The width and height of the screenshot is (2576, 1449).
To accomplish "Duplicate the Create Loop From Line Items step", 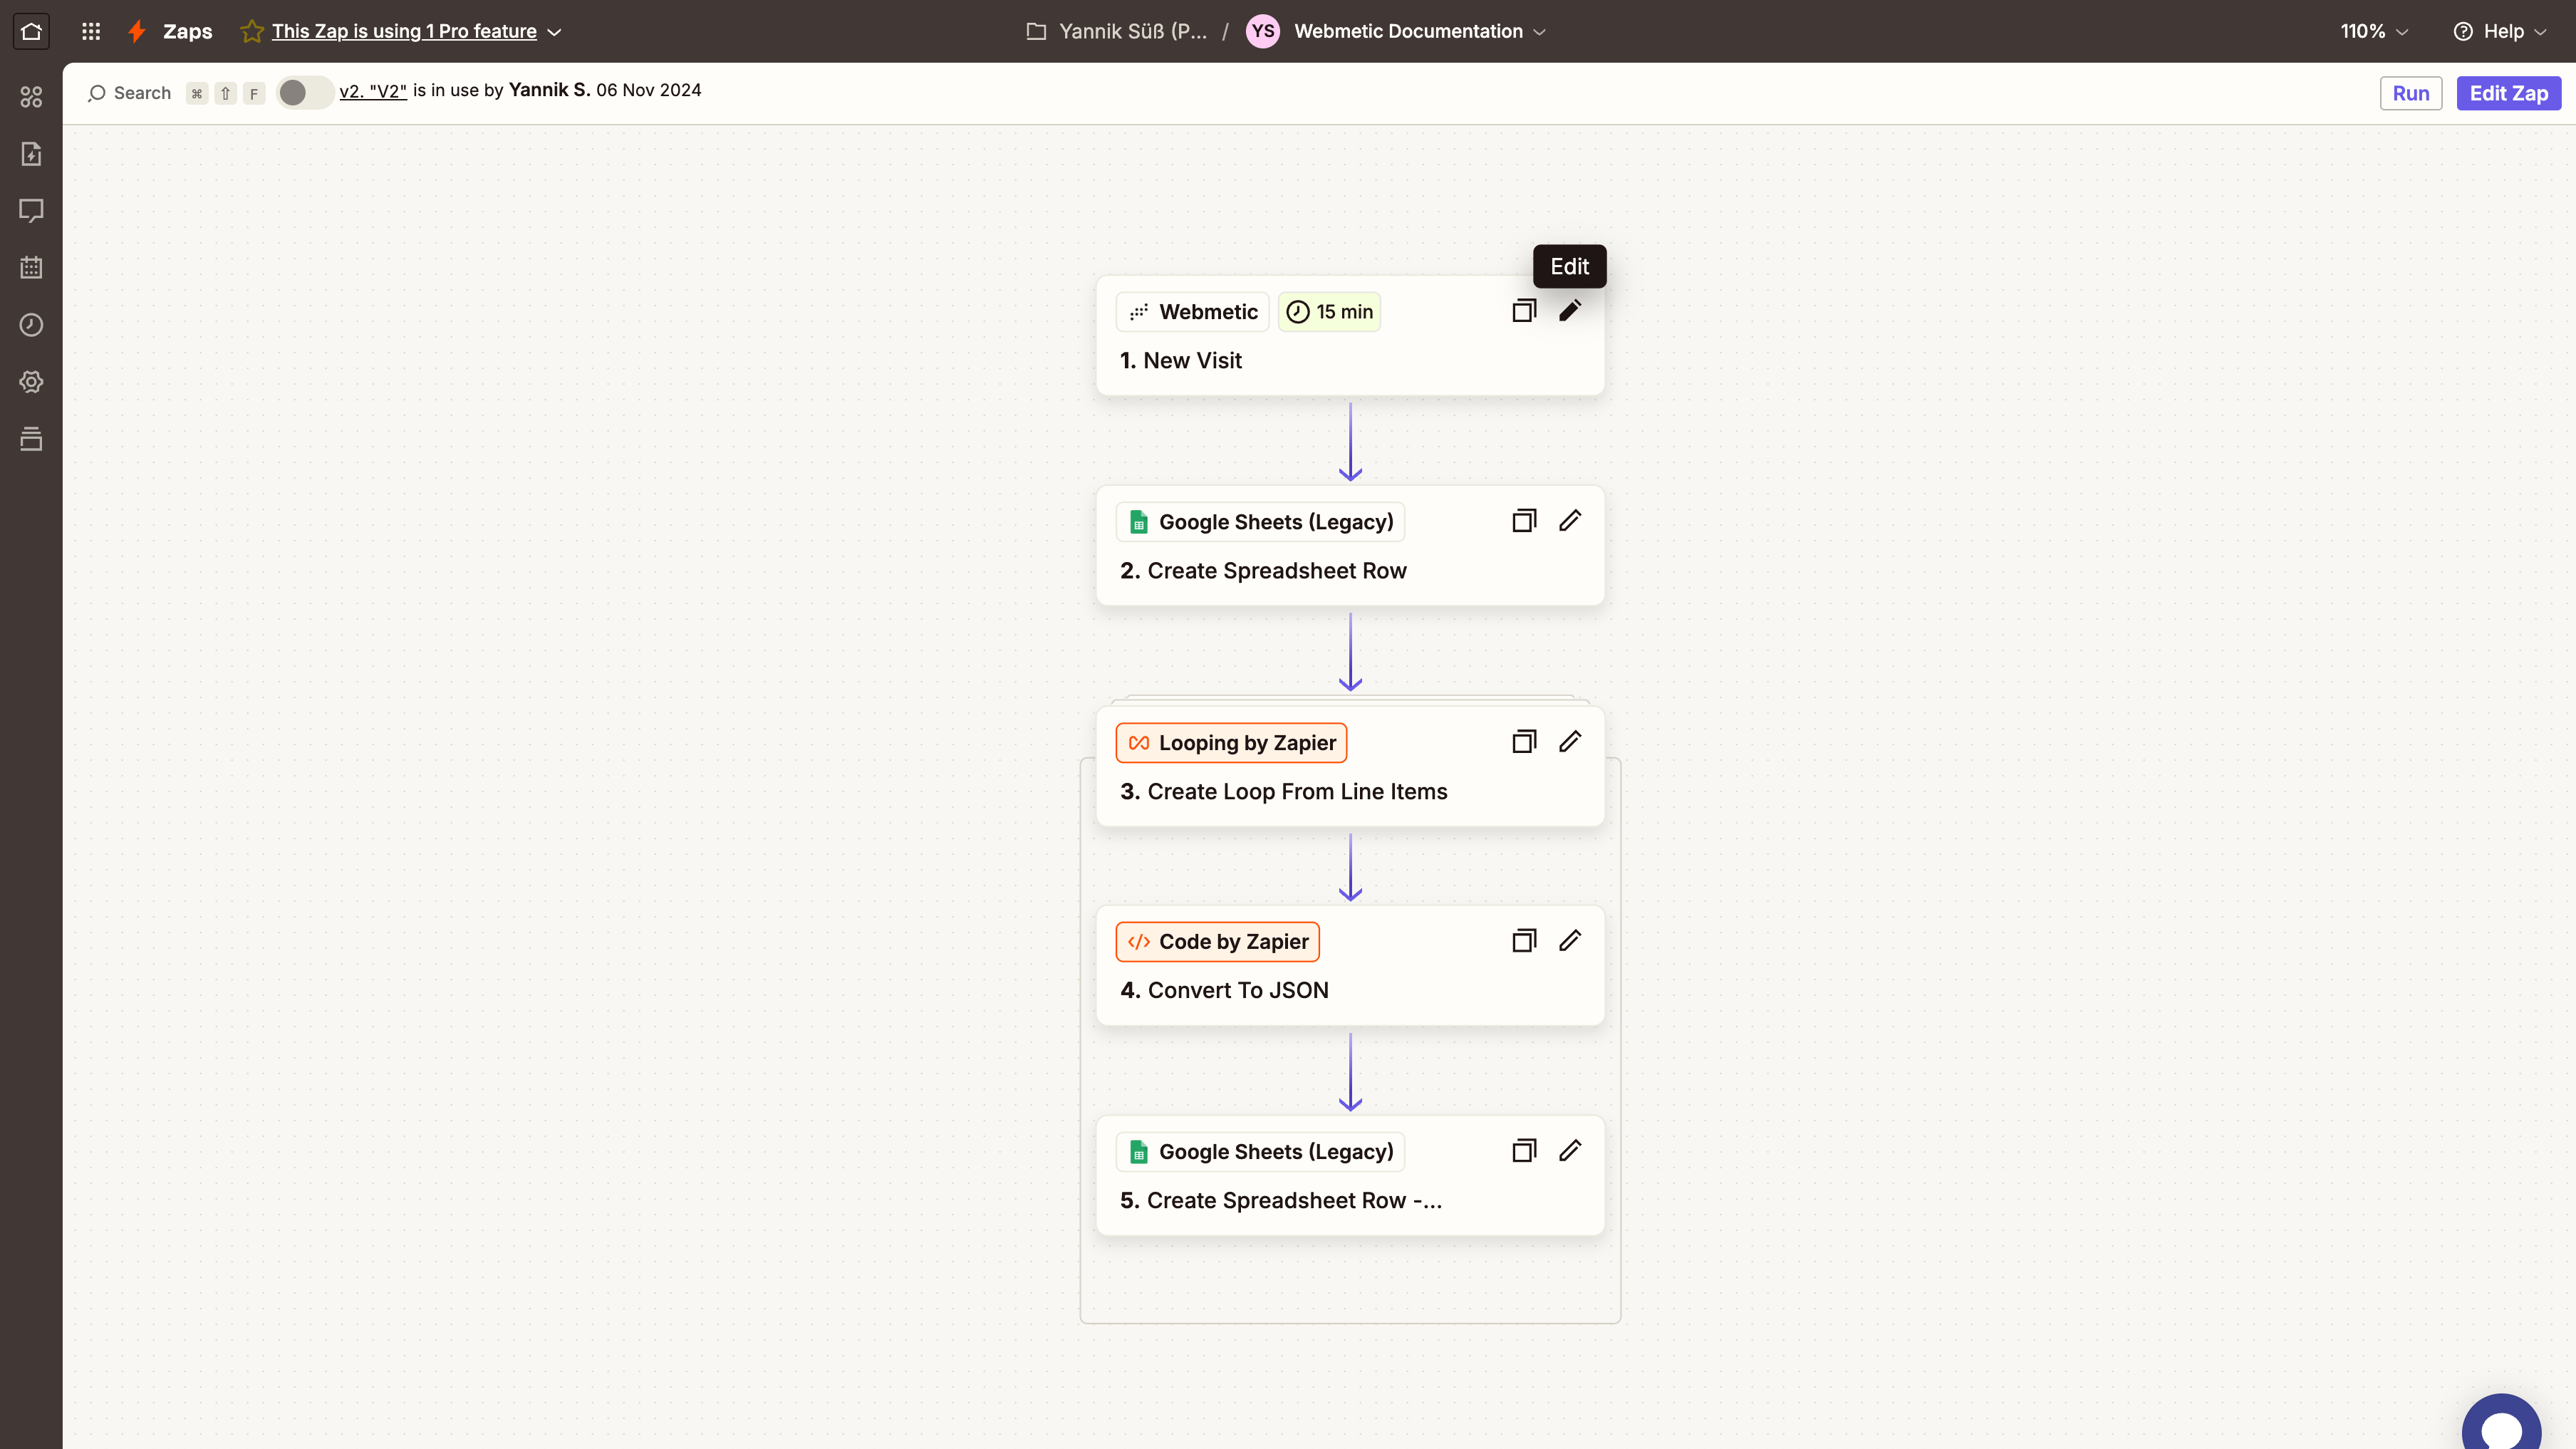I will [1523, 742].
